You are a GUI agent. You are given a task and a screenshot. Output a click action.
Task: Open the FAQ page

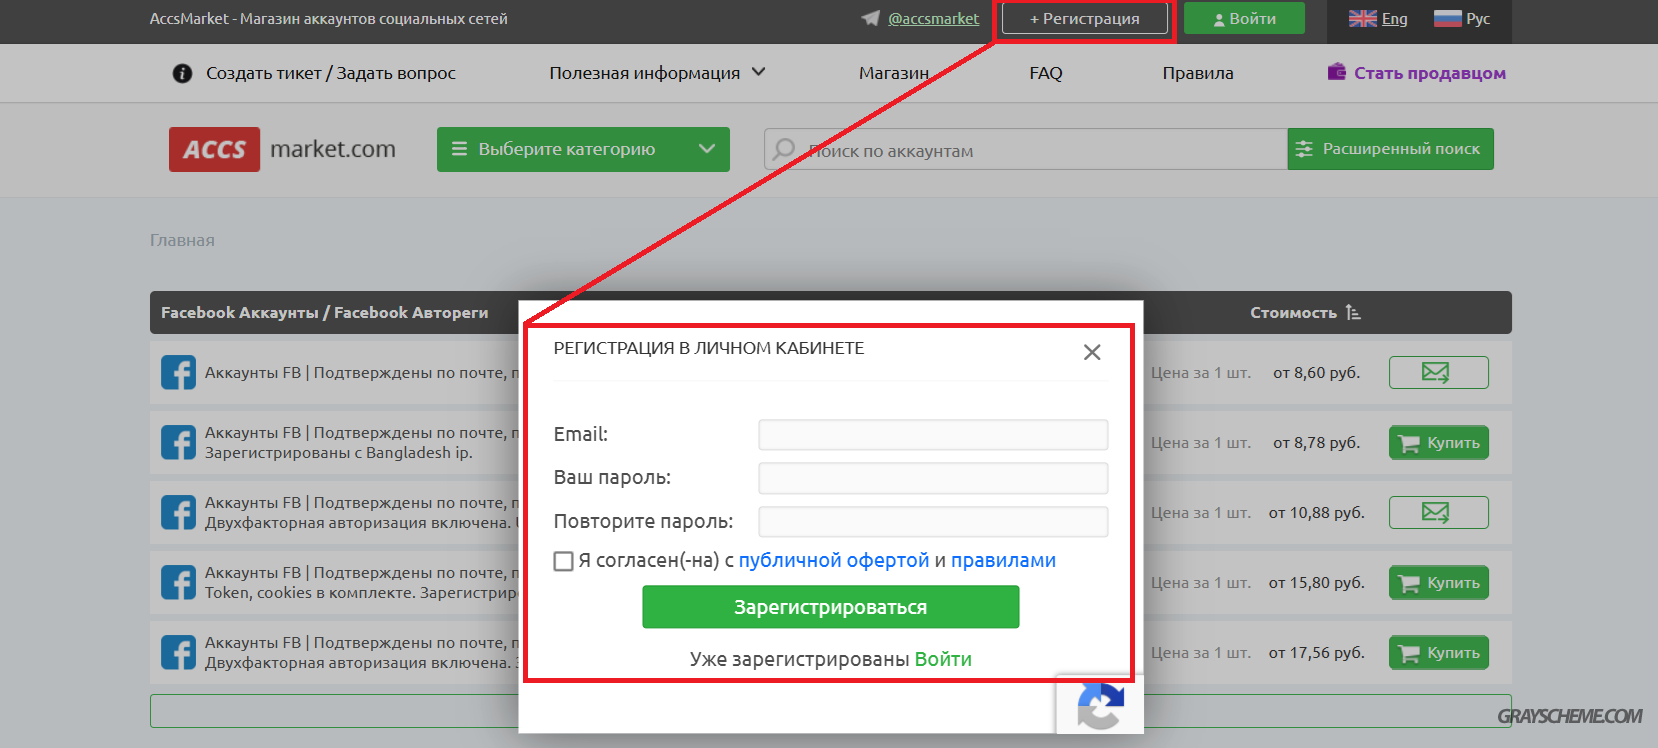(x=1046, y=73)
